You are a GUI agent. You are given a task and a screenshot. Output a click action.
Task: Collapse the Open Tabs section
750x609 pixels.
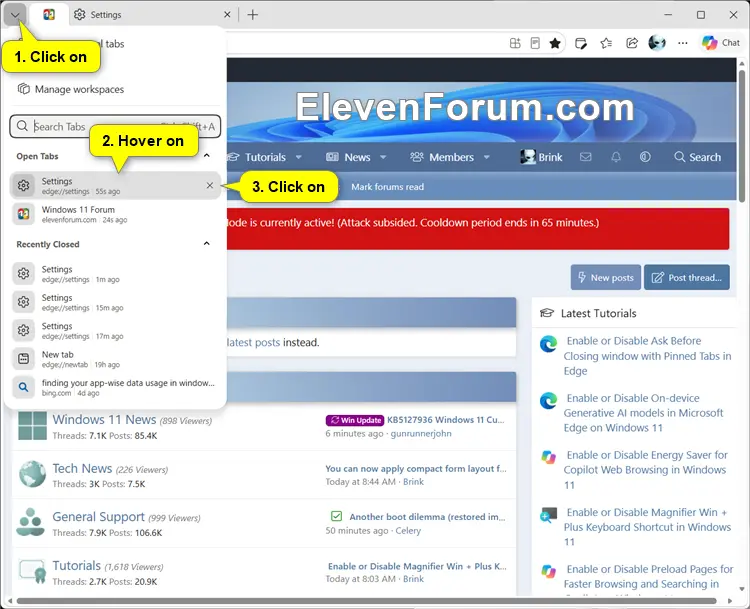point(207,156)
